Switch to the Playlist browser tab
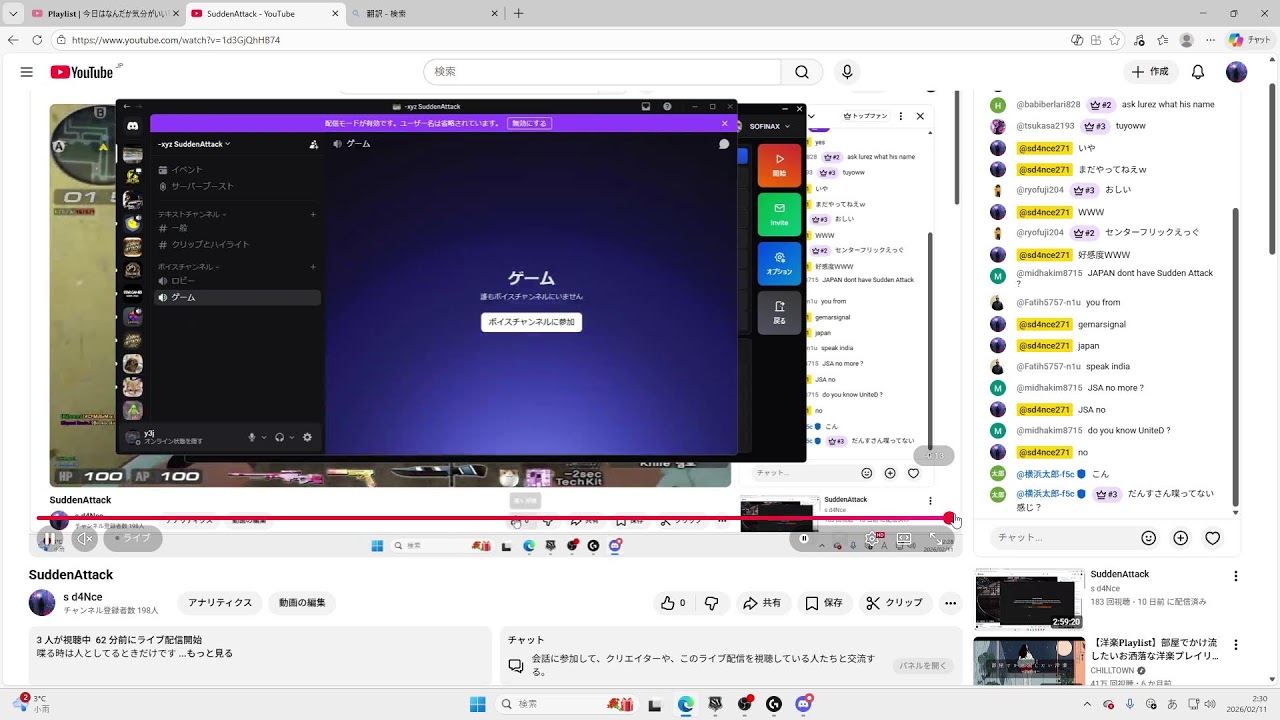This screenshot has width=1280, height=720. click(103, 13)
